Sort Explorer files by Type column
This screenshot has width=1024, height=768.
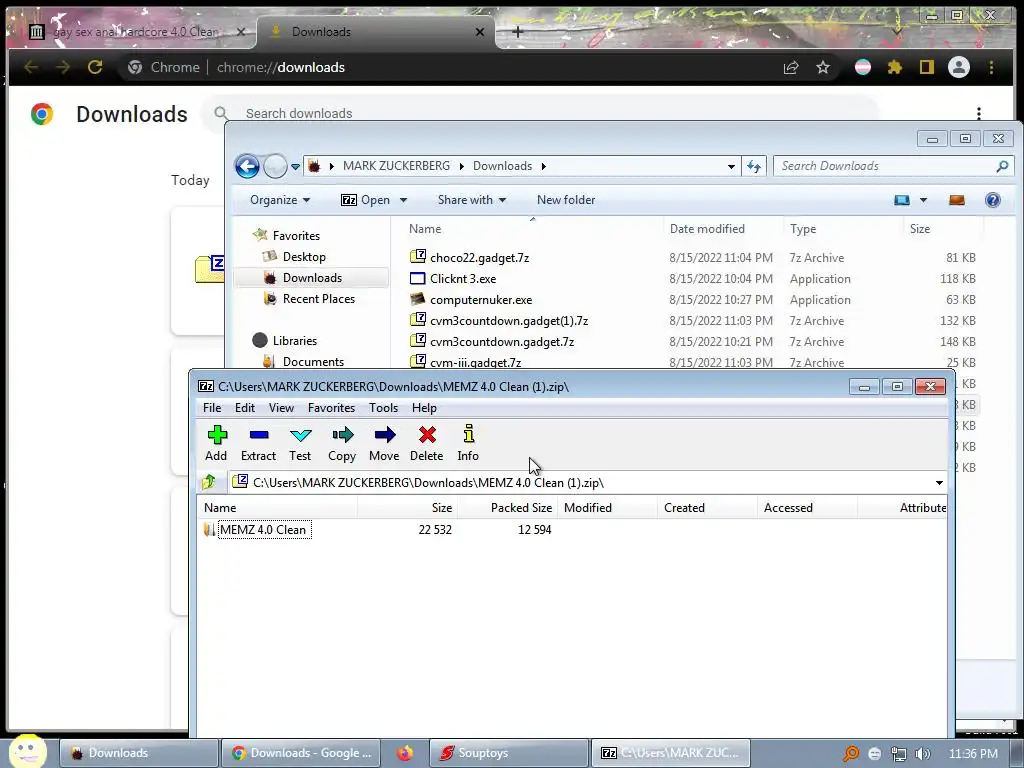click(x=843, y=229)
